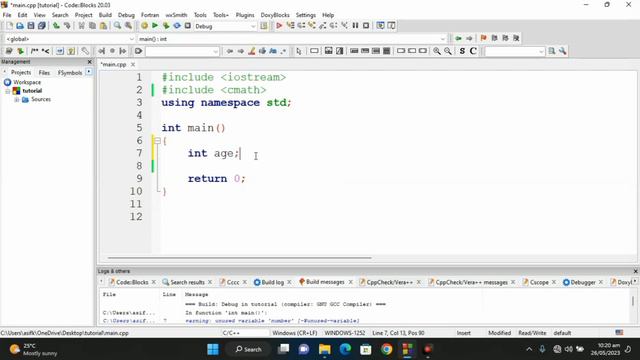Click the Find magnifier icon in toolbar
This screenshot has height=360, width=640.
point(117,26)
